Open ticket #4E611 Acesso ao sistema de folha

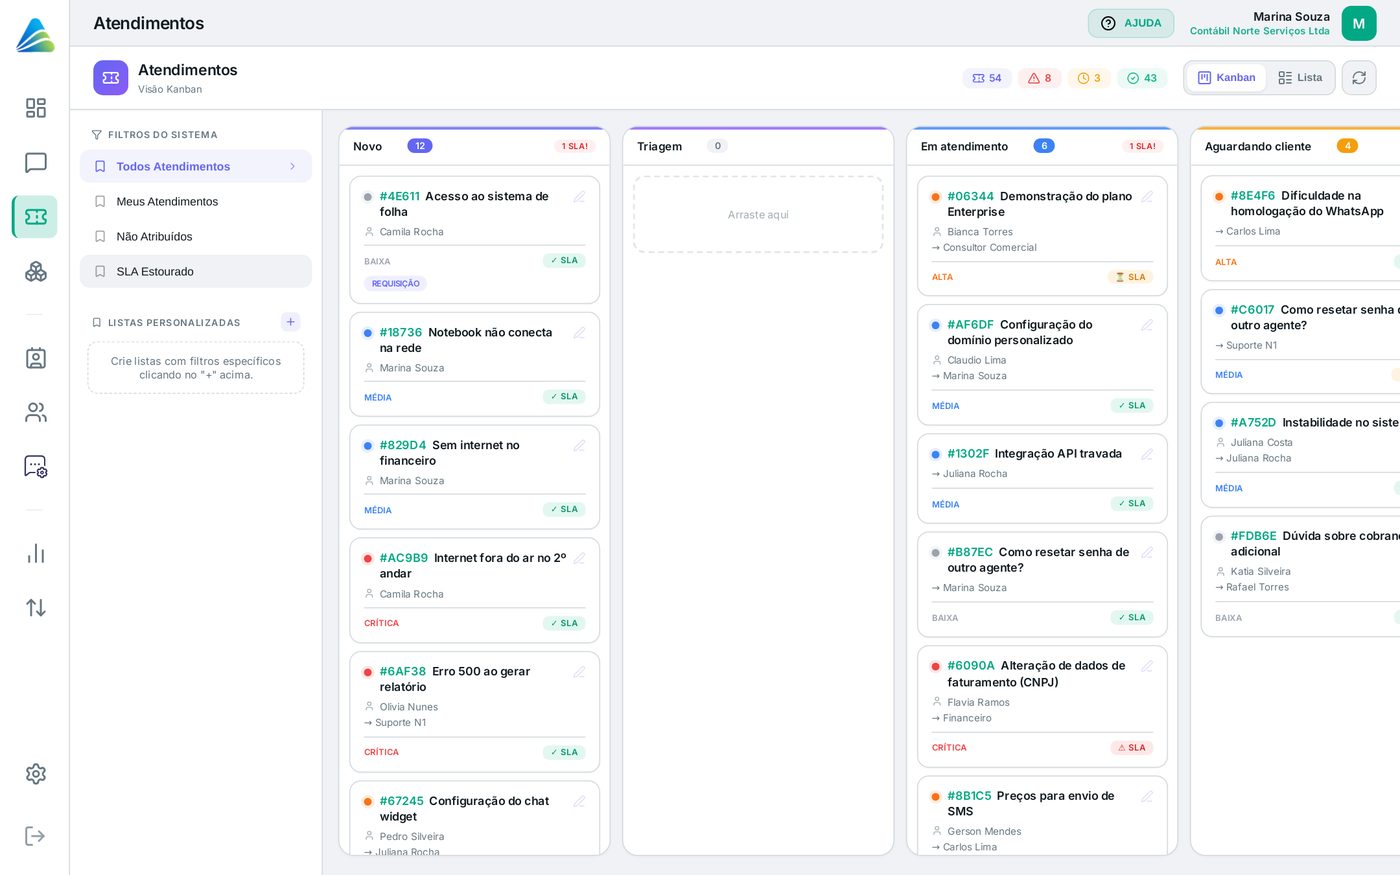coord(475,240)
